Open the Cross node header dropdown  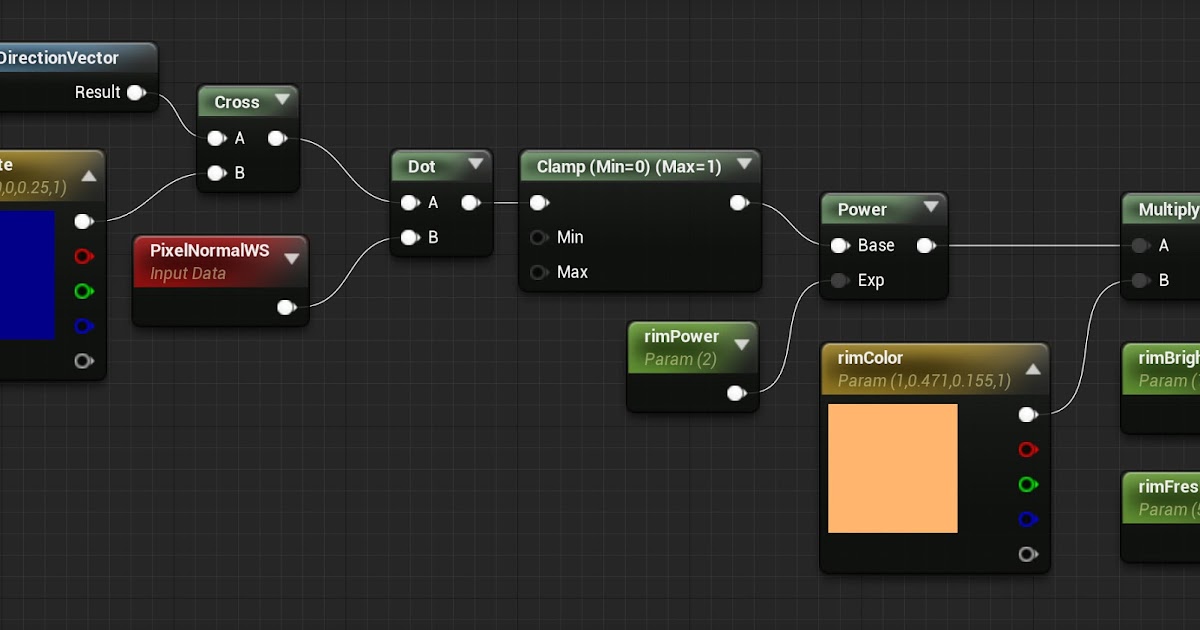282,100
